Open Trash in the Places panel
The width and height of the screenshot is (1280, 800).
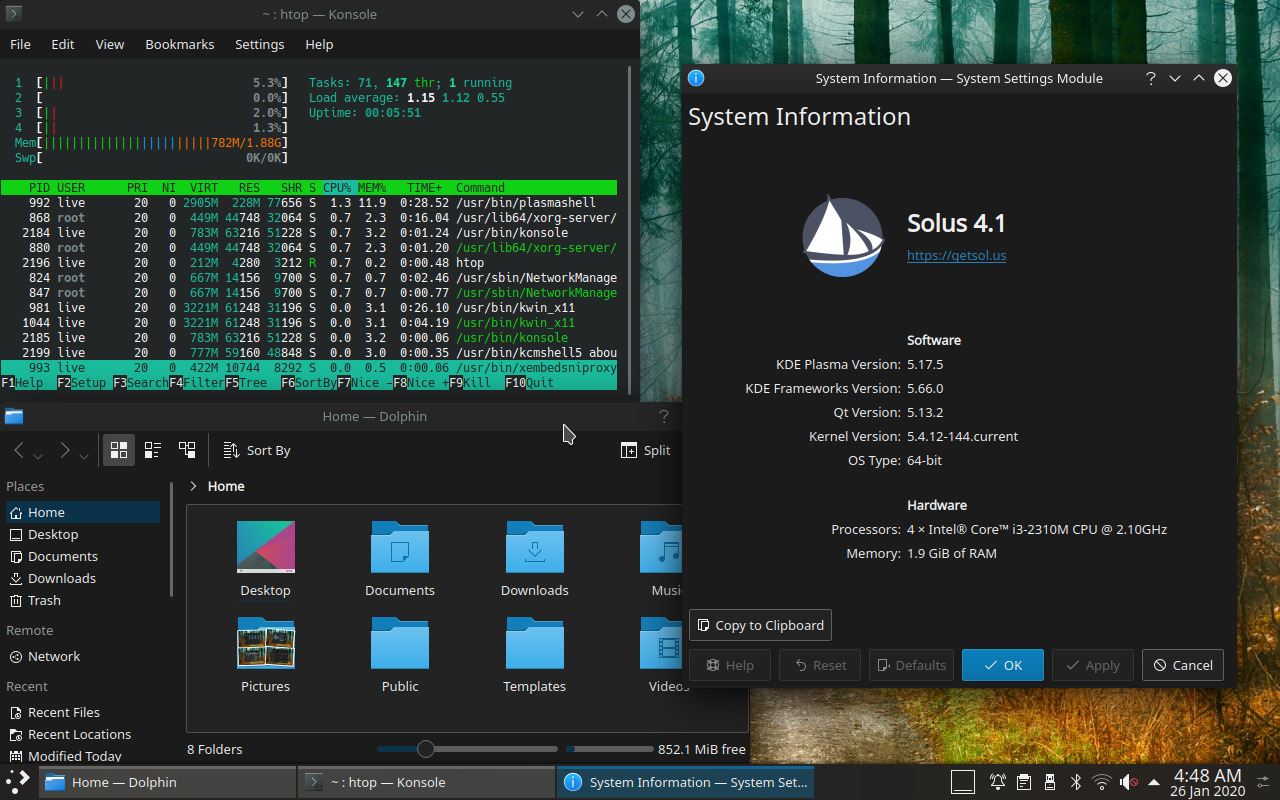click(83, 600)
